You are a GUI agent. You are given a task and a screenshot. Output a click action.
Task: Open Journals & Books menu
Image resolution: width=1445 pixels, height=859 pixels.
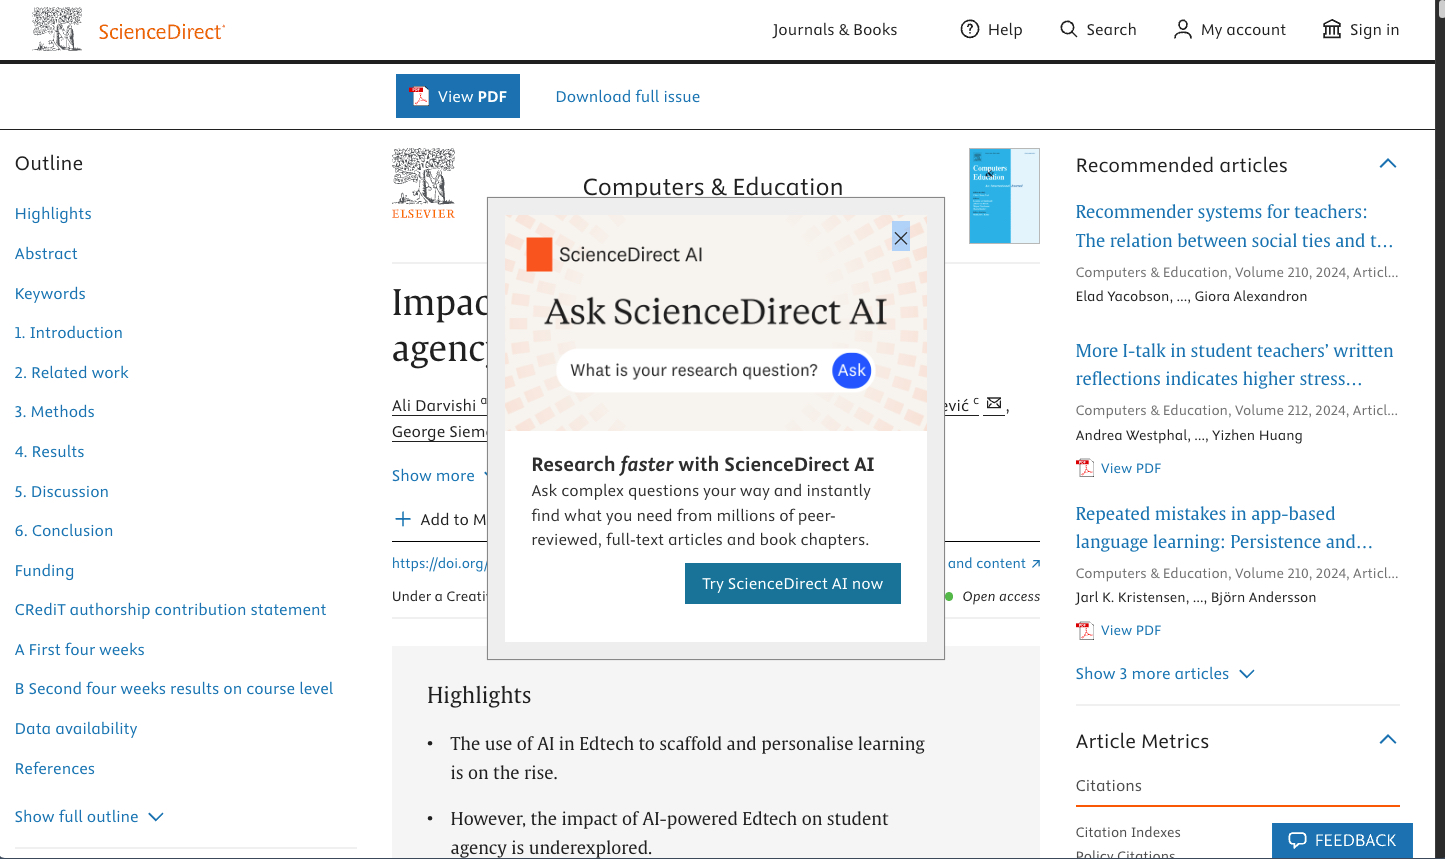834,30
